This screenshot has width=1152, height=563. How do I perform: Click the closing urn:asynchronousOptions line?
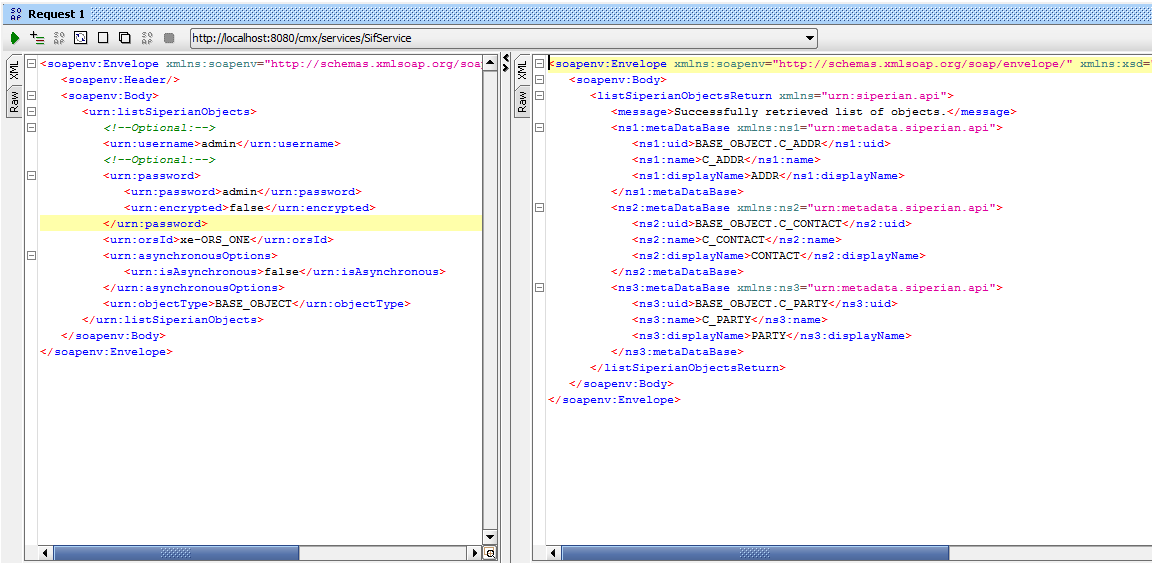[x=193, y=287]
